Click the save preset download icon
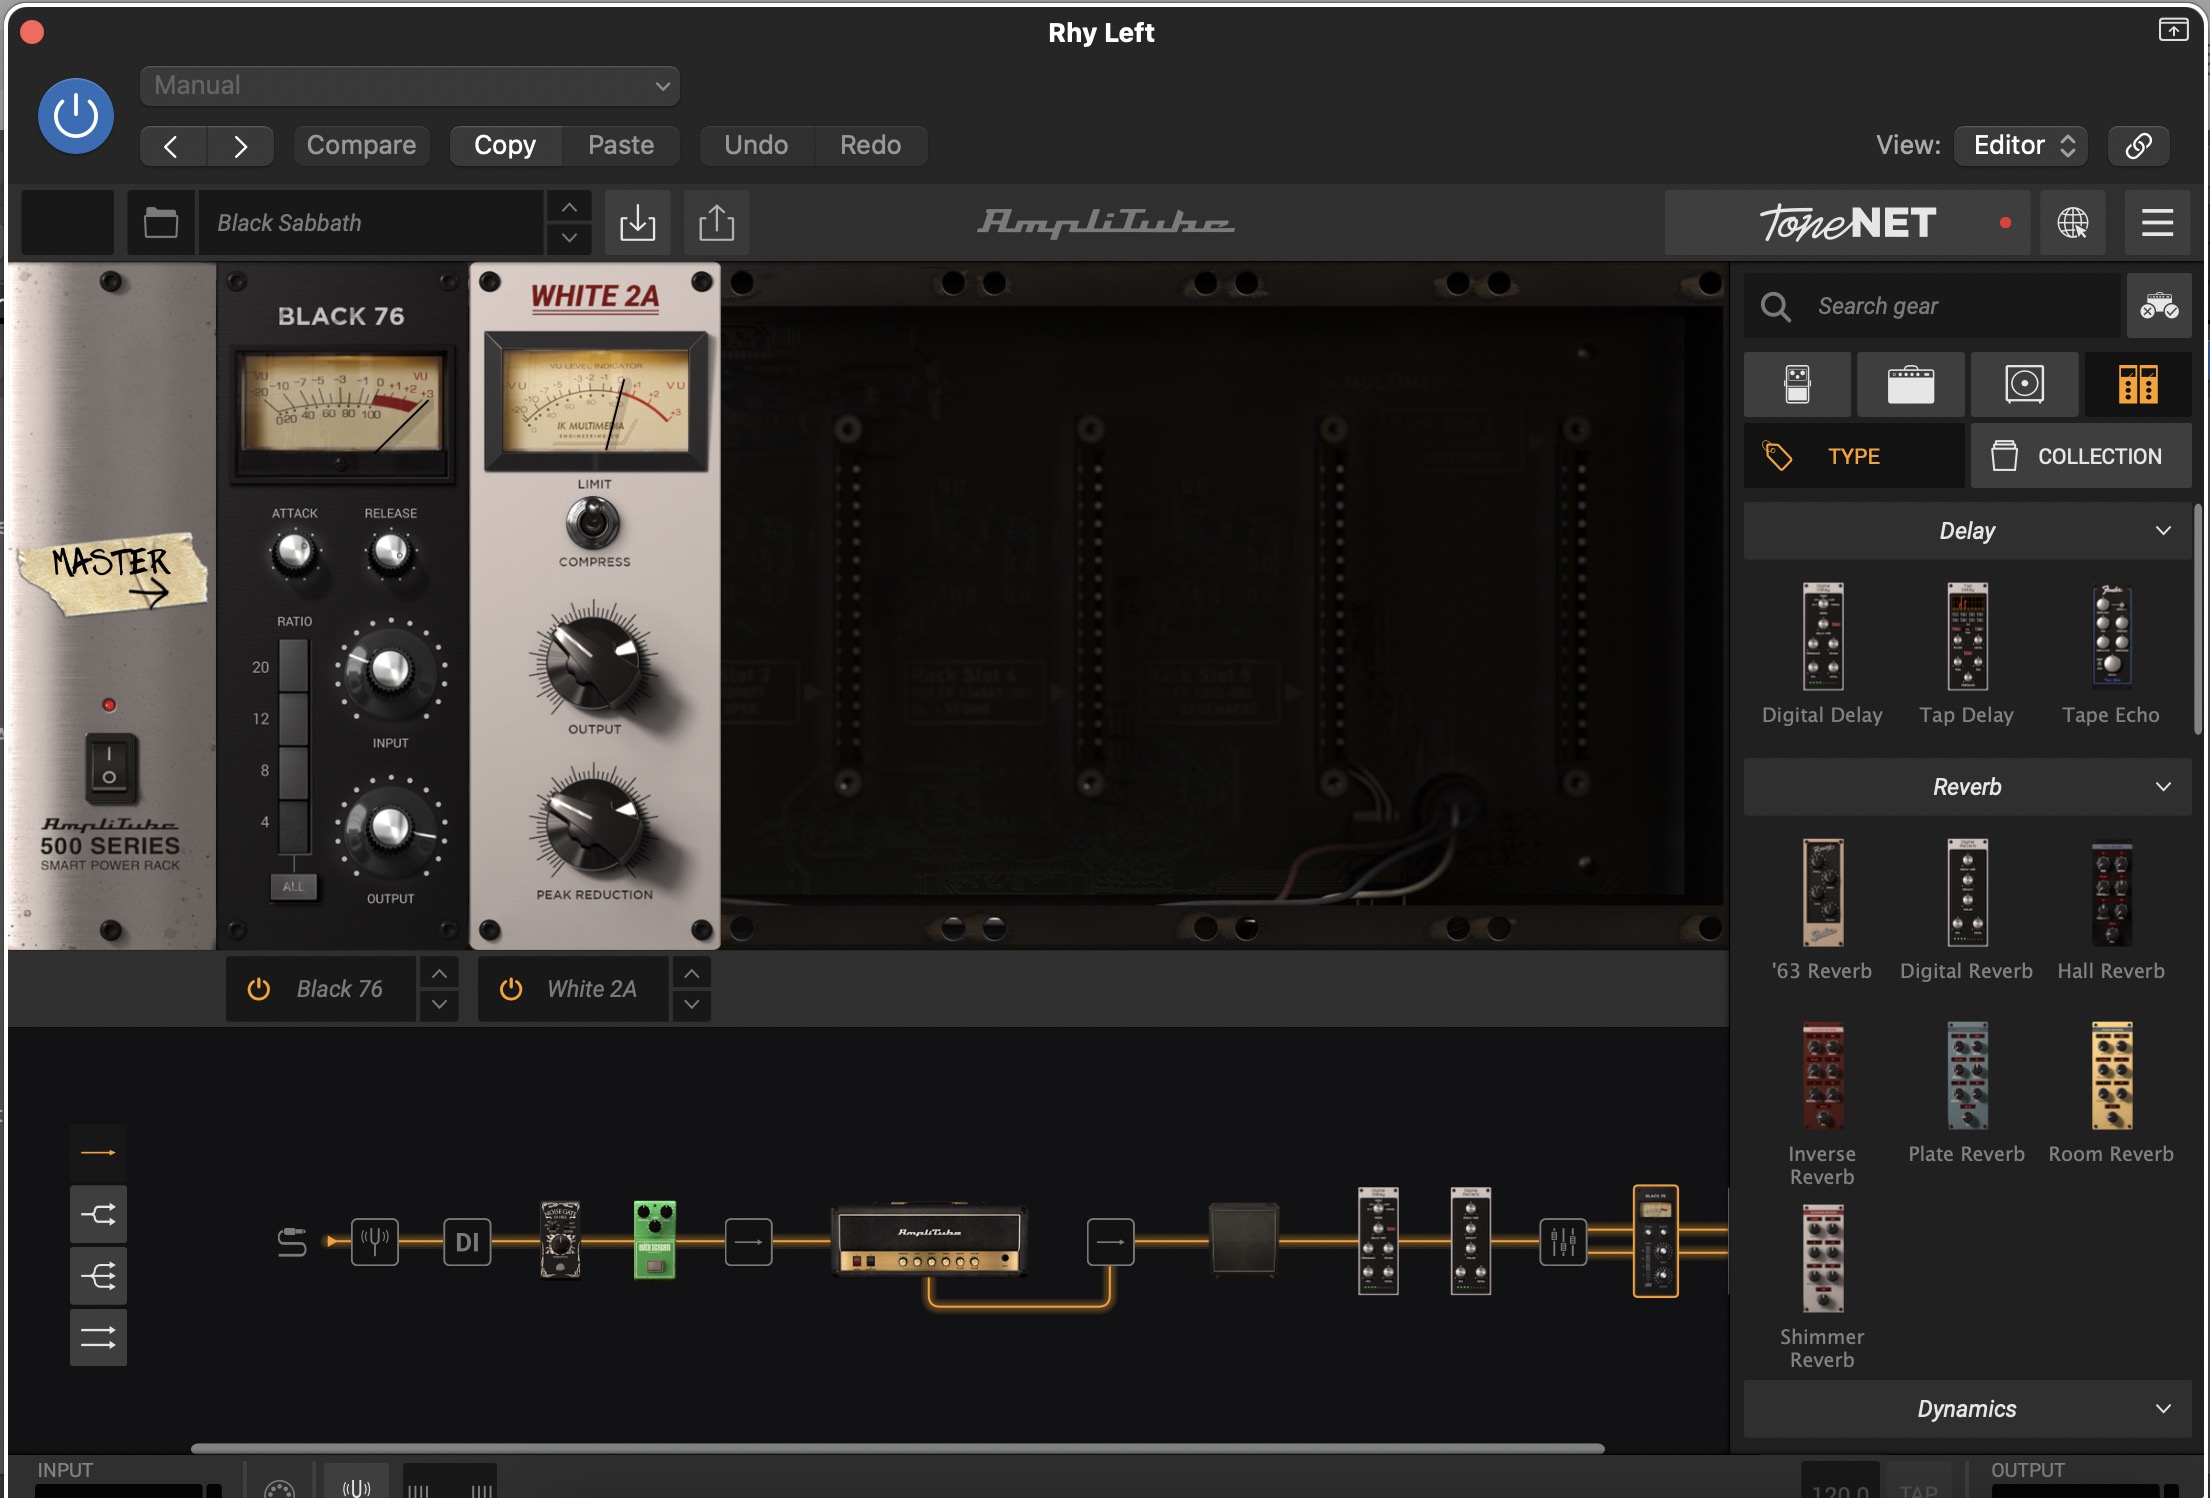This screenshot has height=1498, width=2210. pos(638,222)
